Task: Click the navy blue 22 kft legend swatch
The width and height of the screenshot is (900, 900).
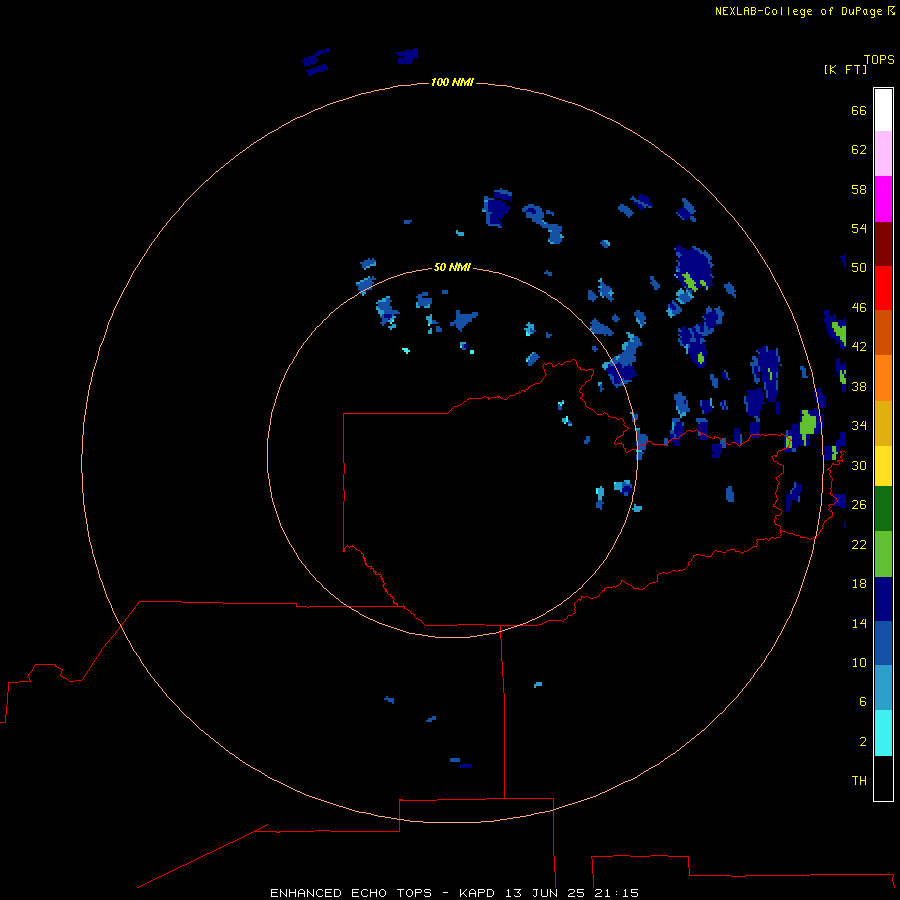Action: [x=883, y=599]
